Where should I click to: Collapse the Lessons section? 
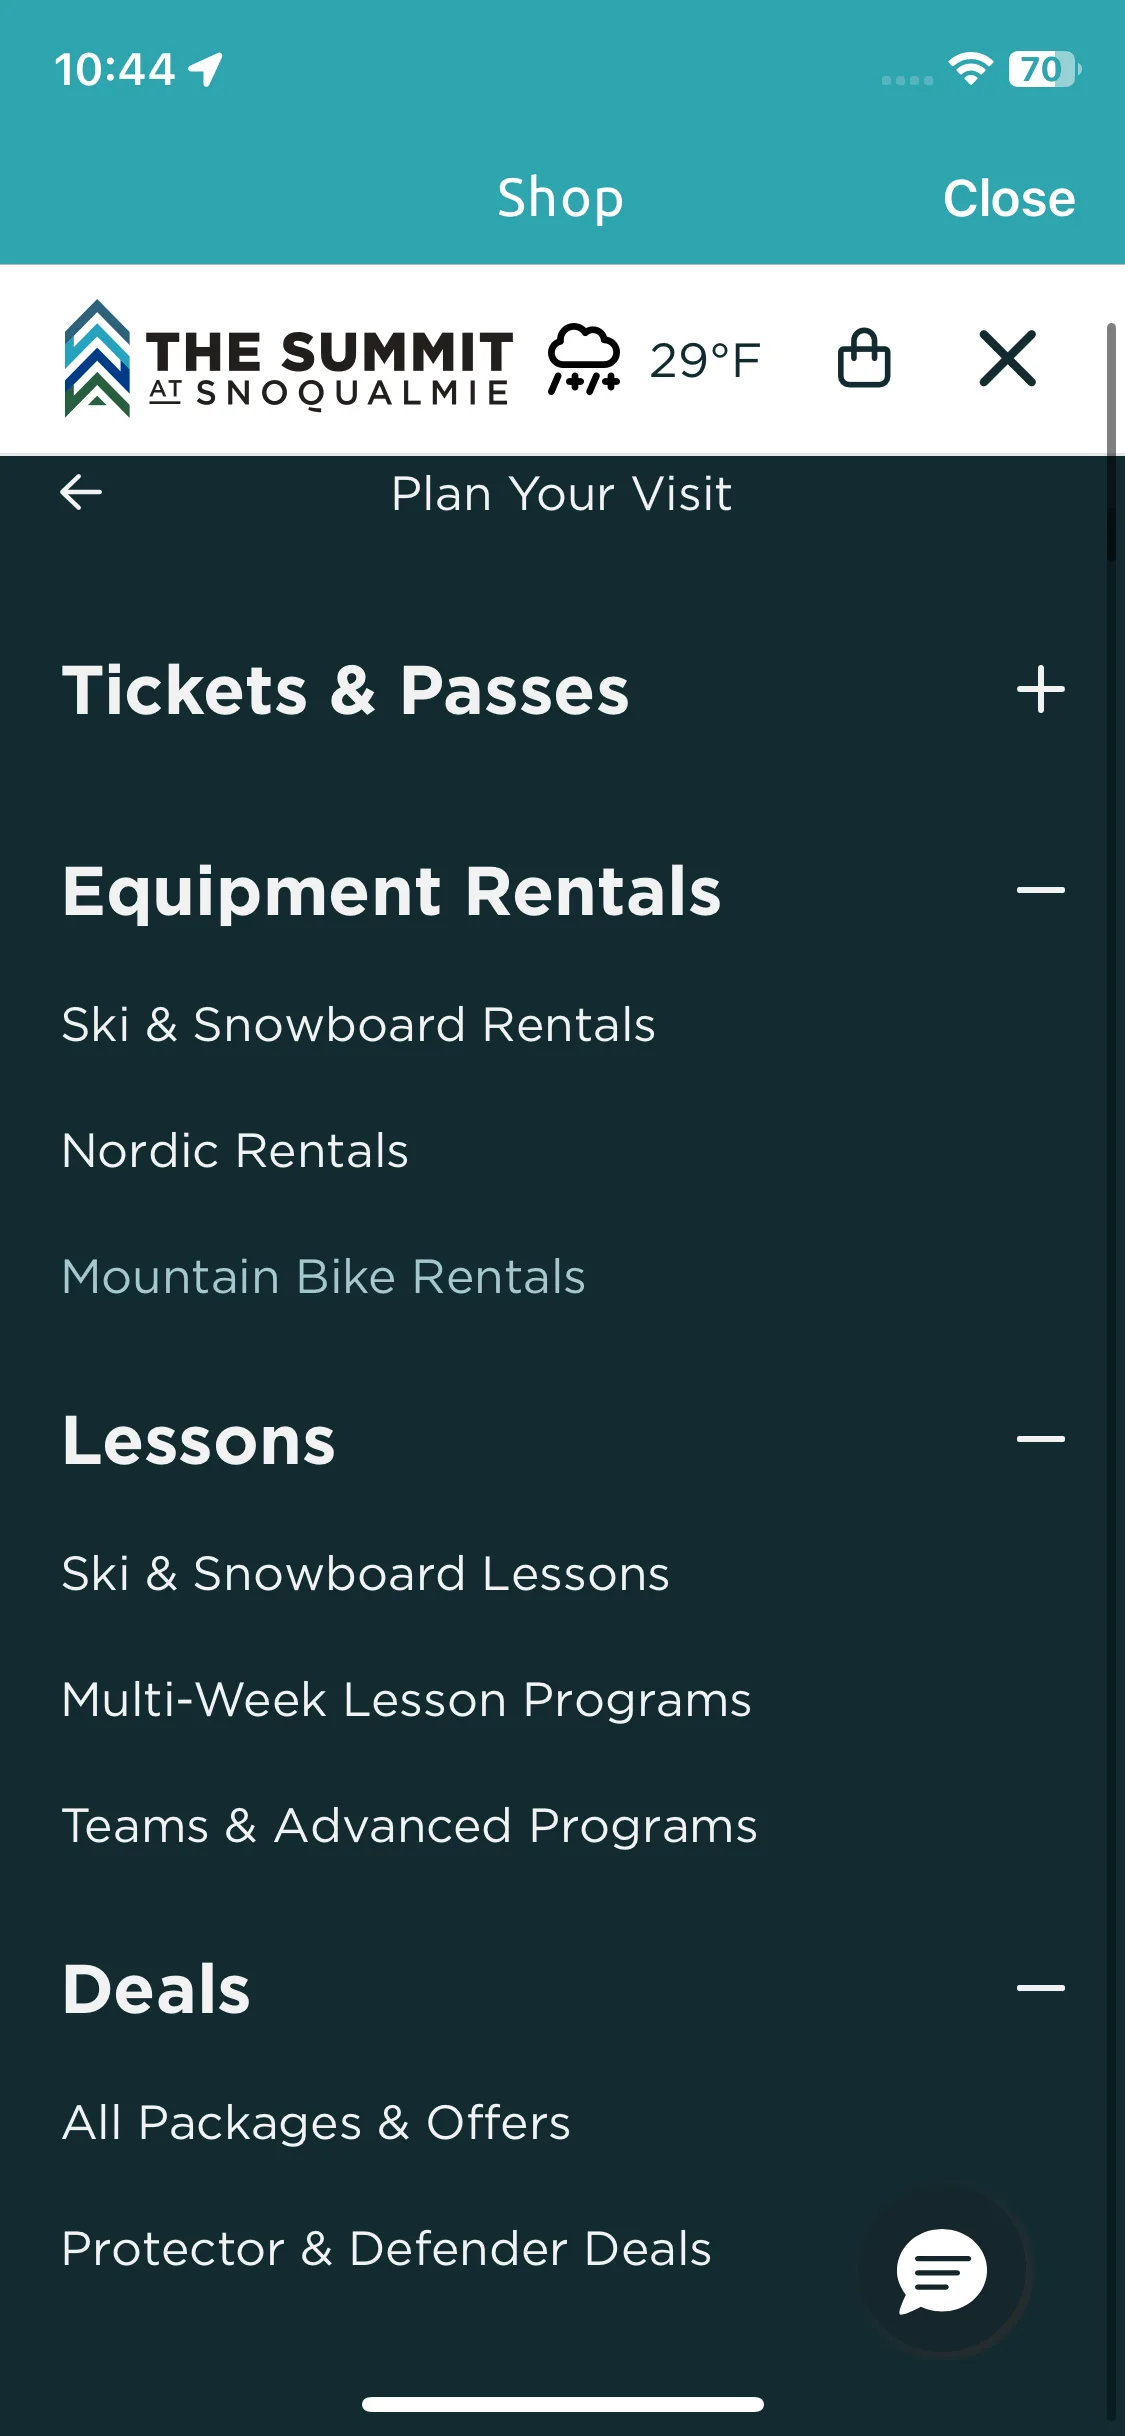(1040, 1439)
